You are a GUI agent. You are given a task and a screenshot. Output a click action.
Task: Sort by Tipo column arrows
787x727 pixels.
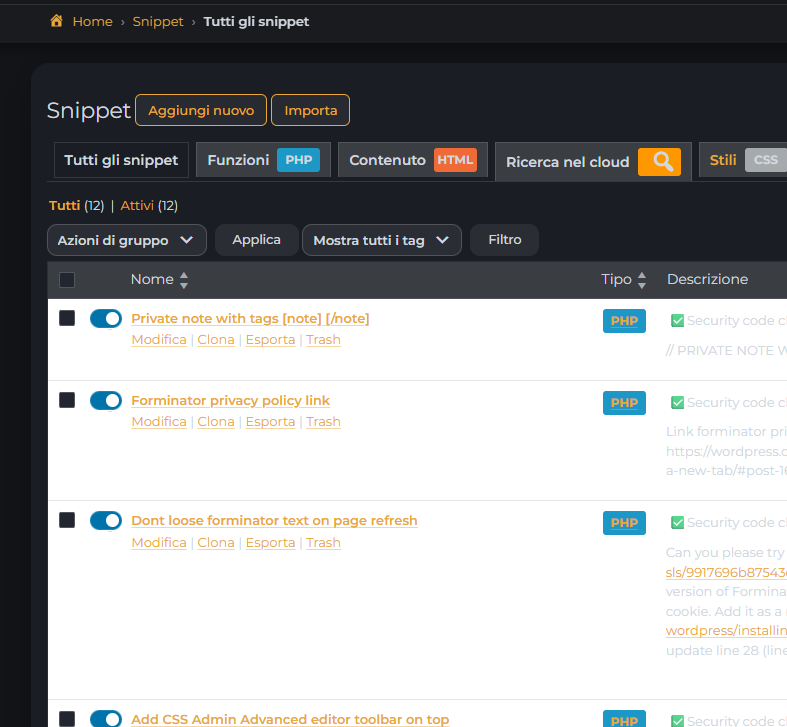(641, 280)
